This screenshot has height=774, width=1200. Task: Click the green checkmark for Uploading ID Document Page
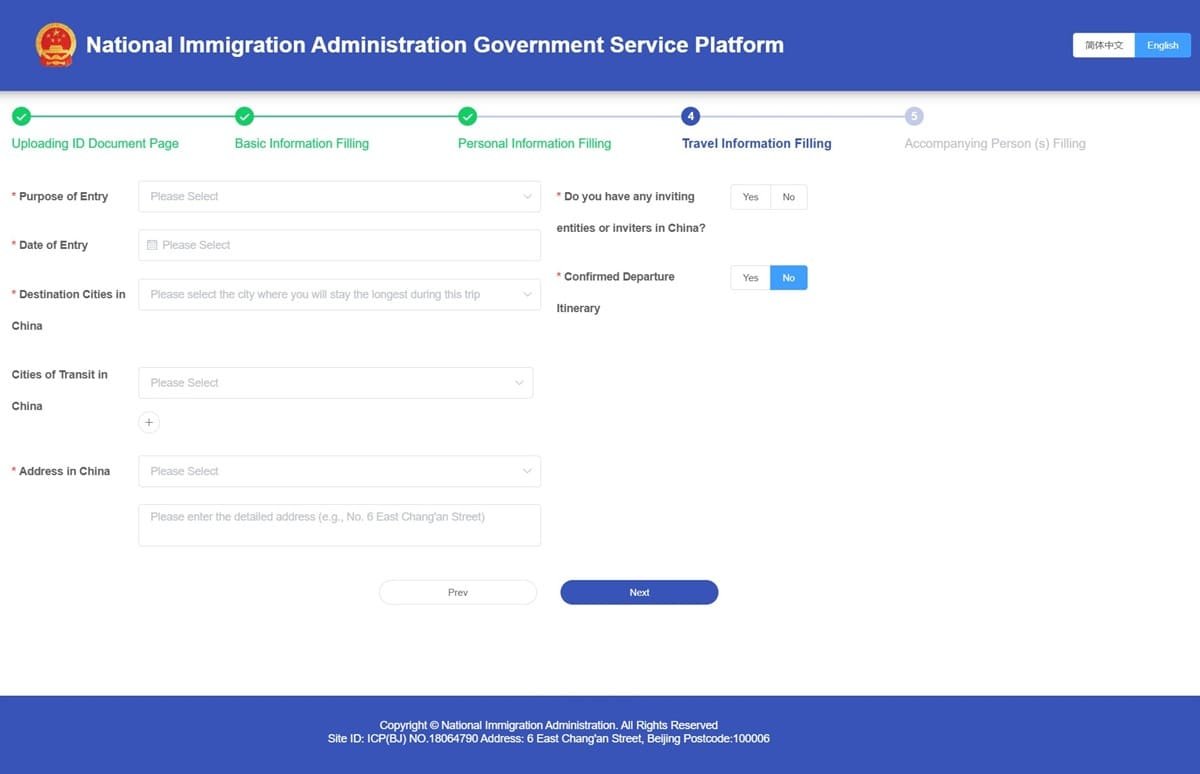click(x=22, y=115)
